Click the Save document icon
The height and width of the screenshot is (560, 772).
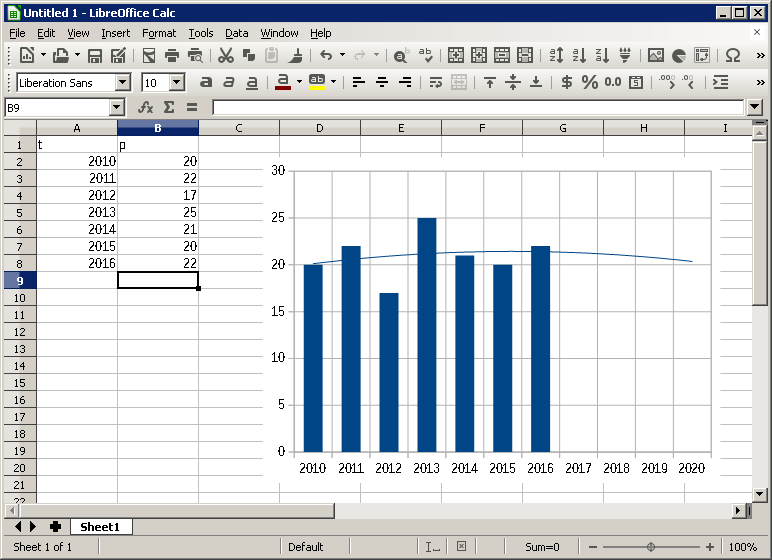click(x=95, y=56)
